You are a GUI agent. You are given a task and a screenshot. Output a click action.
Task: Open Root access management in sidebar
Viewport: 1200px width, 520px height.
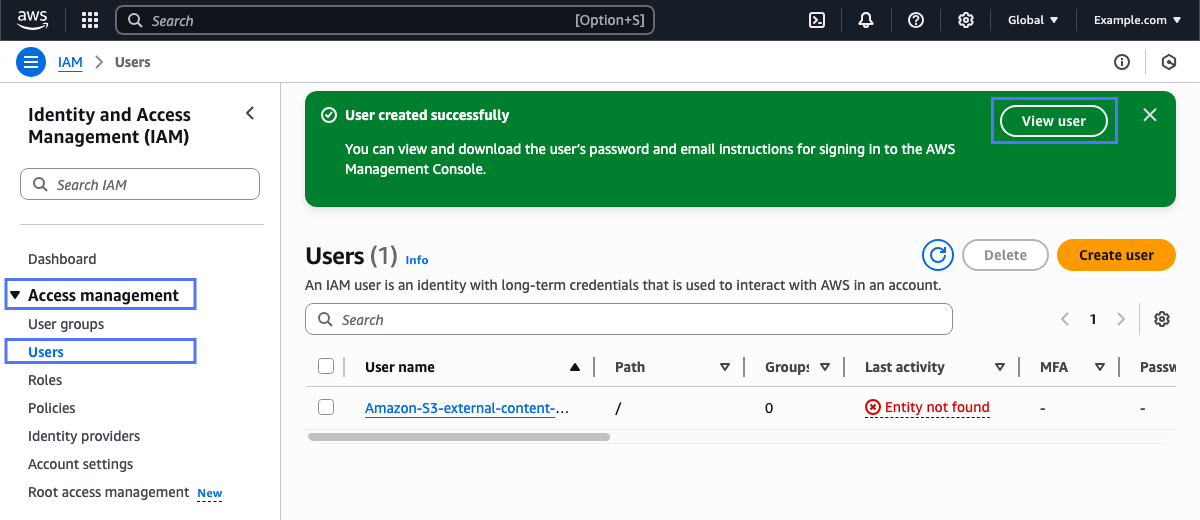click(108, 492)
